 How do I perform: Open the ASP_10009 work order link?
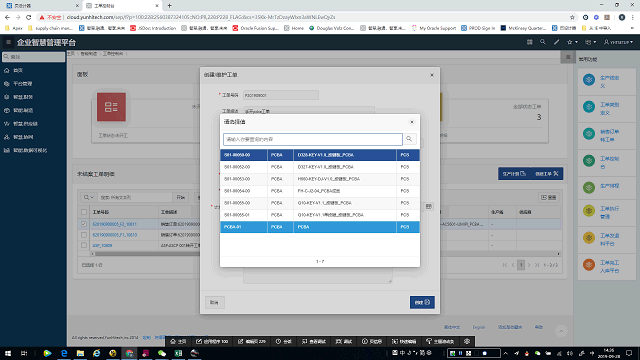(x=102, y=246)
